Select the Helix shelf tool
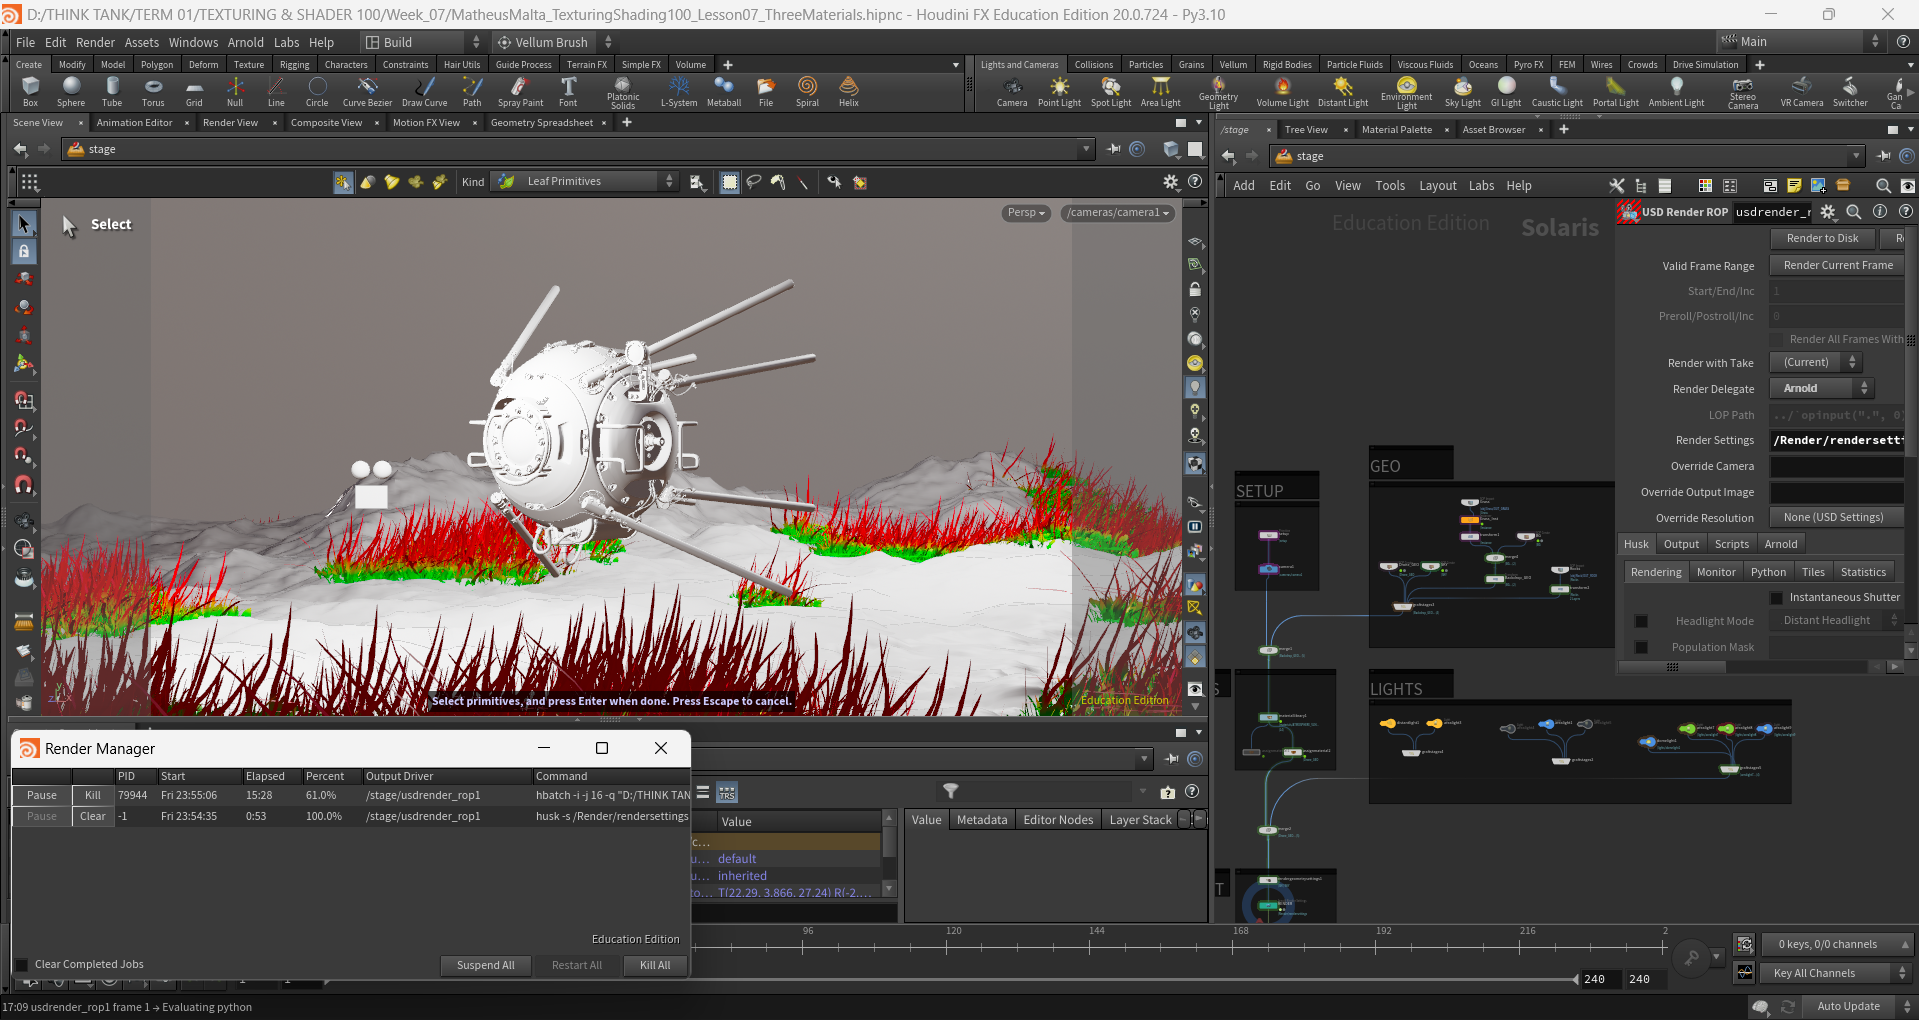The height and width of the screenshot is (1020, 1919). click(848, 91)
